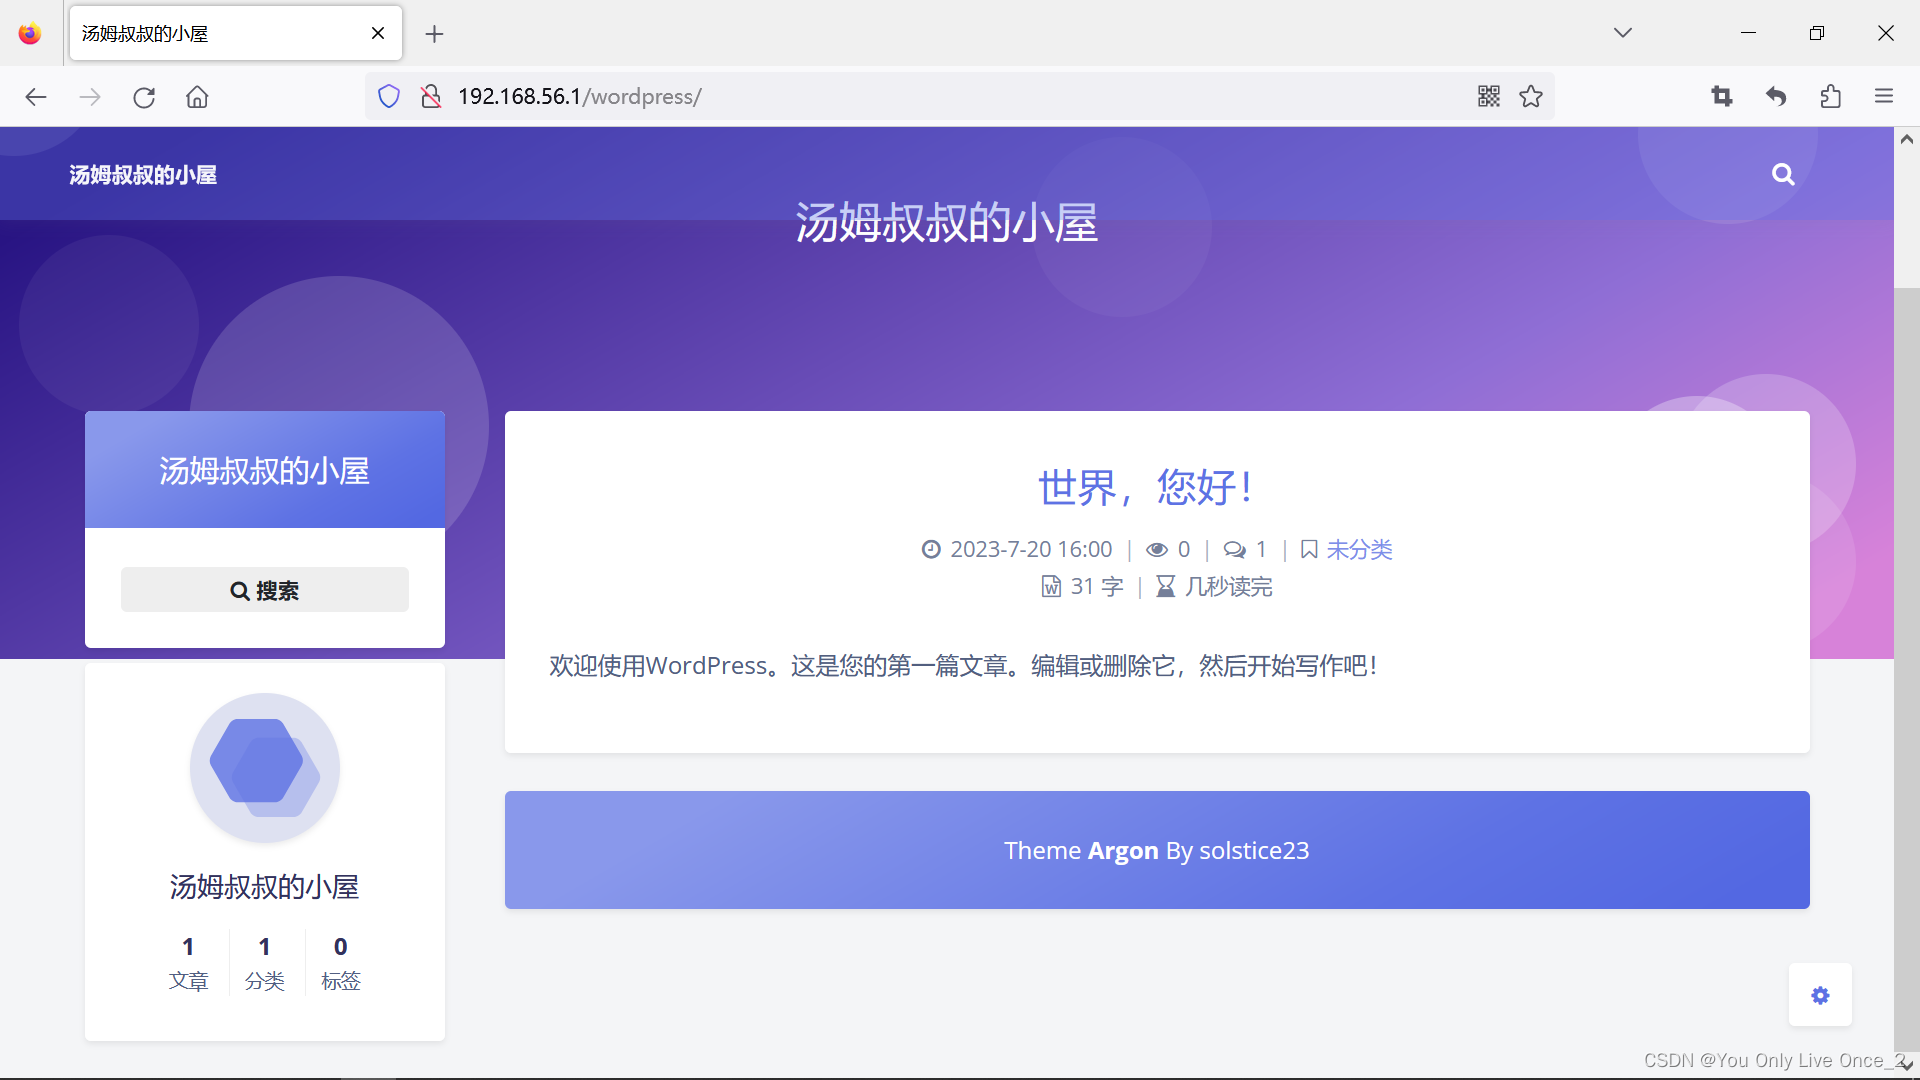Click site title in navbar

coord(143,175)
